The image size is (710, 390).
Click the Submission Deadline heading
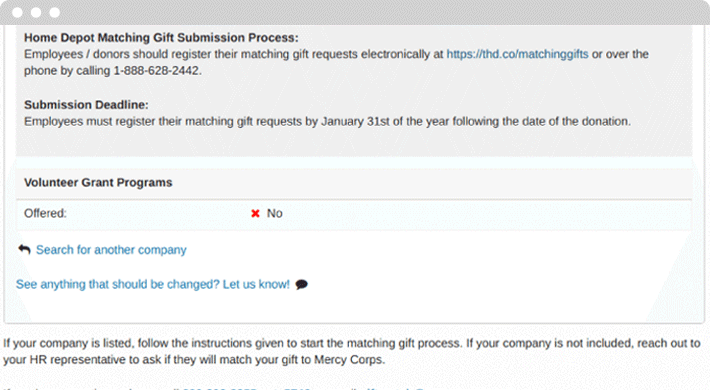pyautogui.click(x=86, y=105)
